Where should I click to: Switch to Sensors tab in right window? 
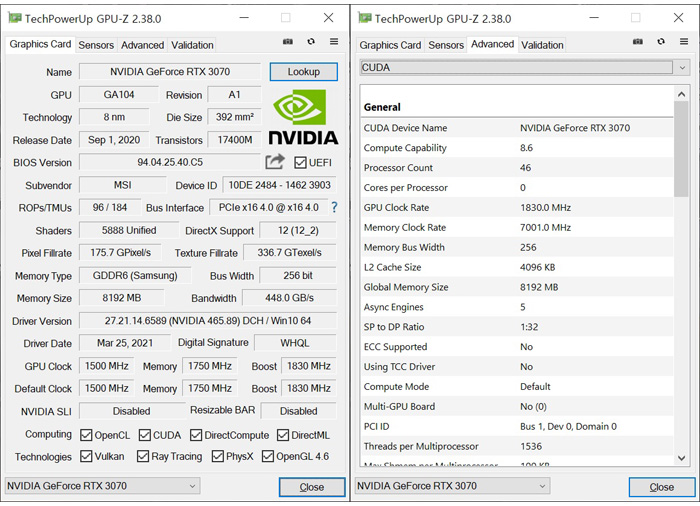coord(446,45)
